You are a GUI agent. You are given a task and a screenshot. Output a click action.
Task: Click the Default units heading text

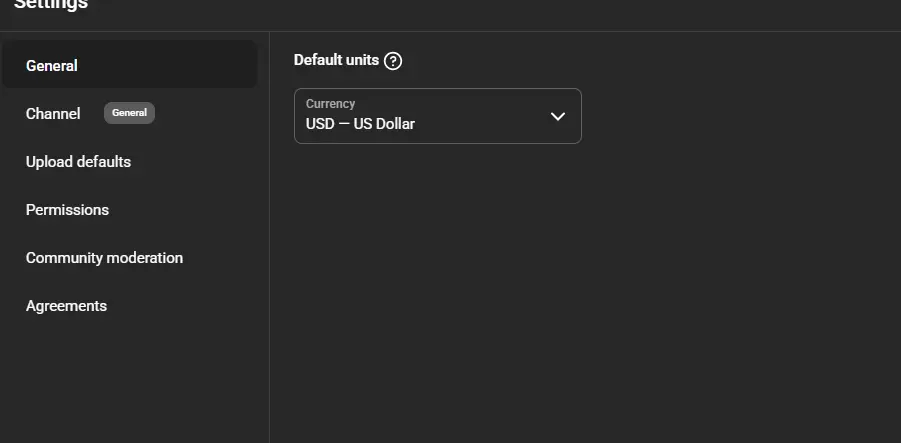(336, 60)
